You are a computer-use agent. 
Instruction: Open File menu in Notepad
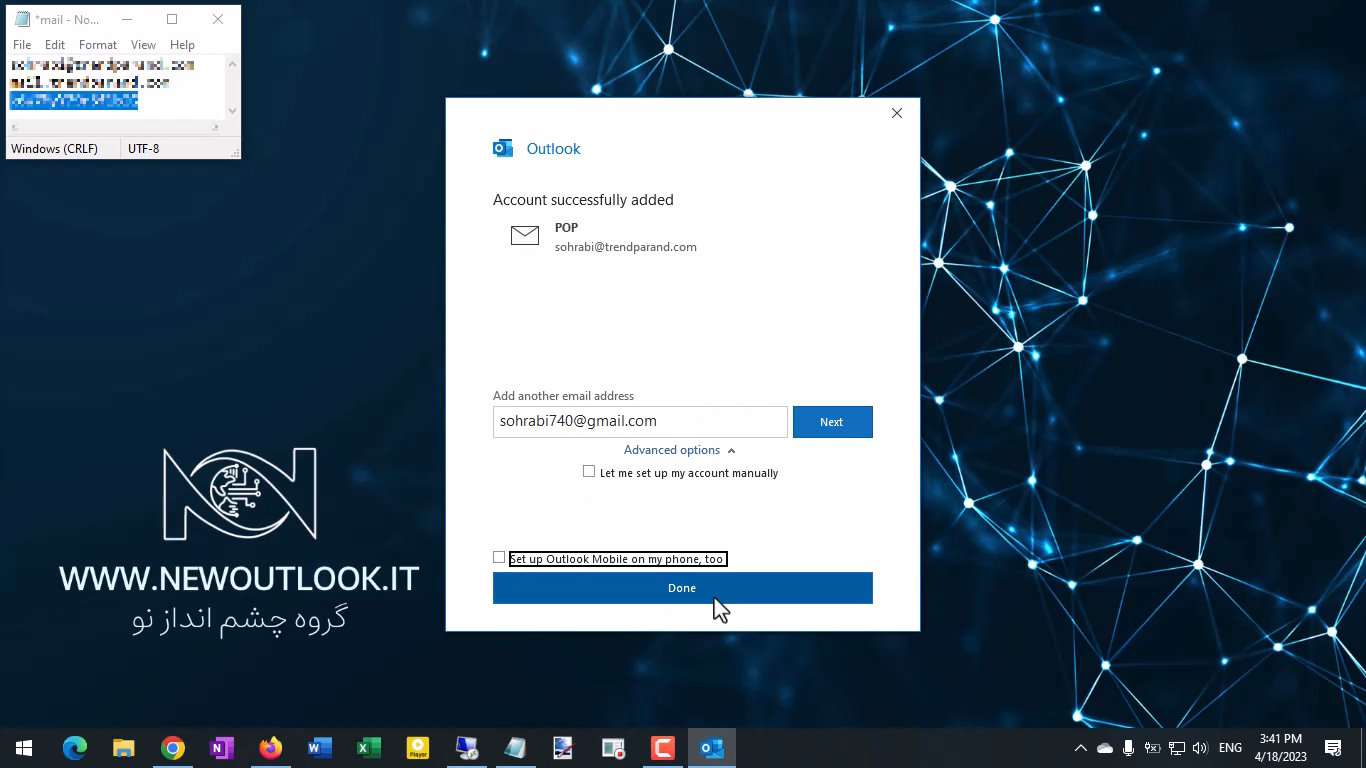tap(22, 45)
